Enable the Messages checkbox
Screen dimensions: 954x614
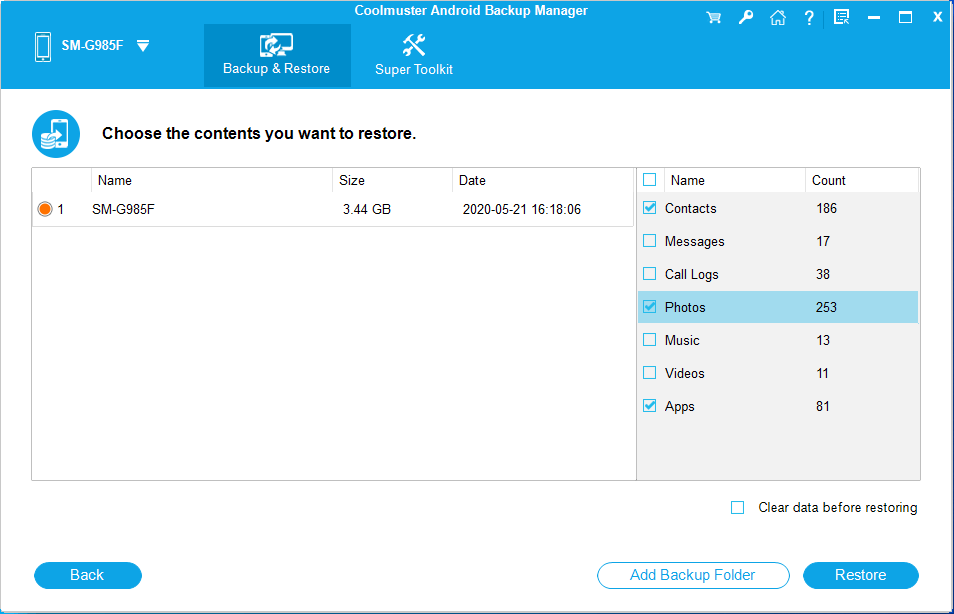[650, 241]
